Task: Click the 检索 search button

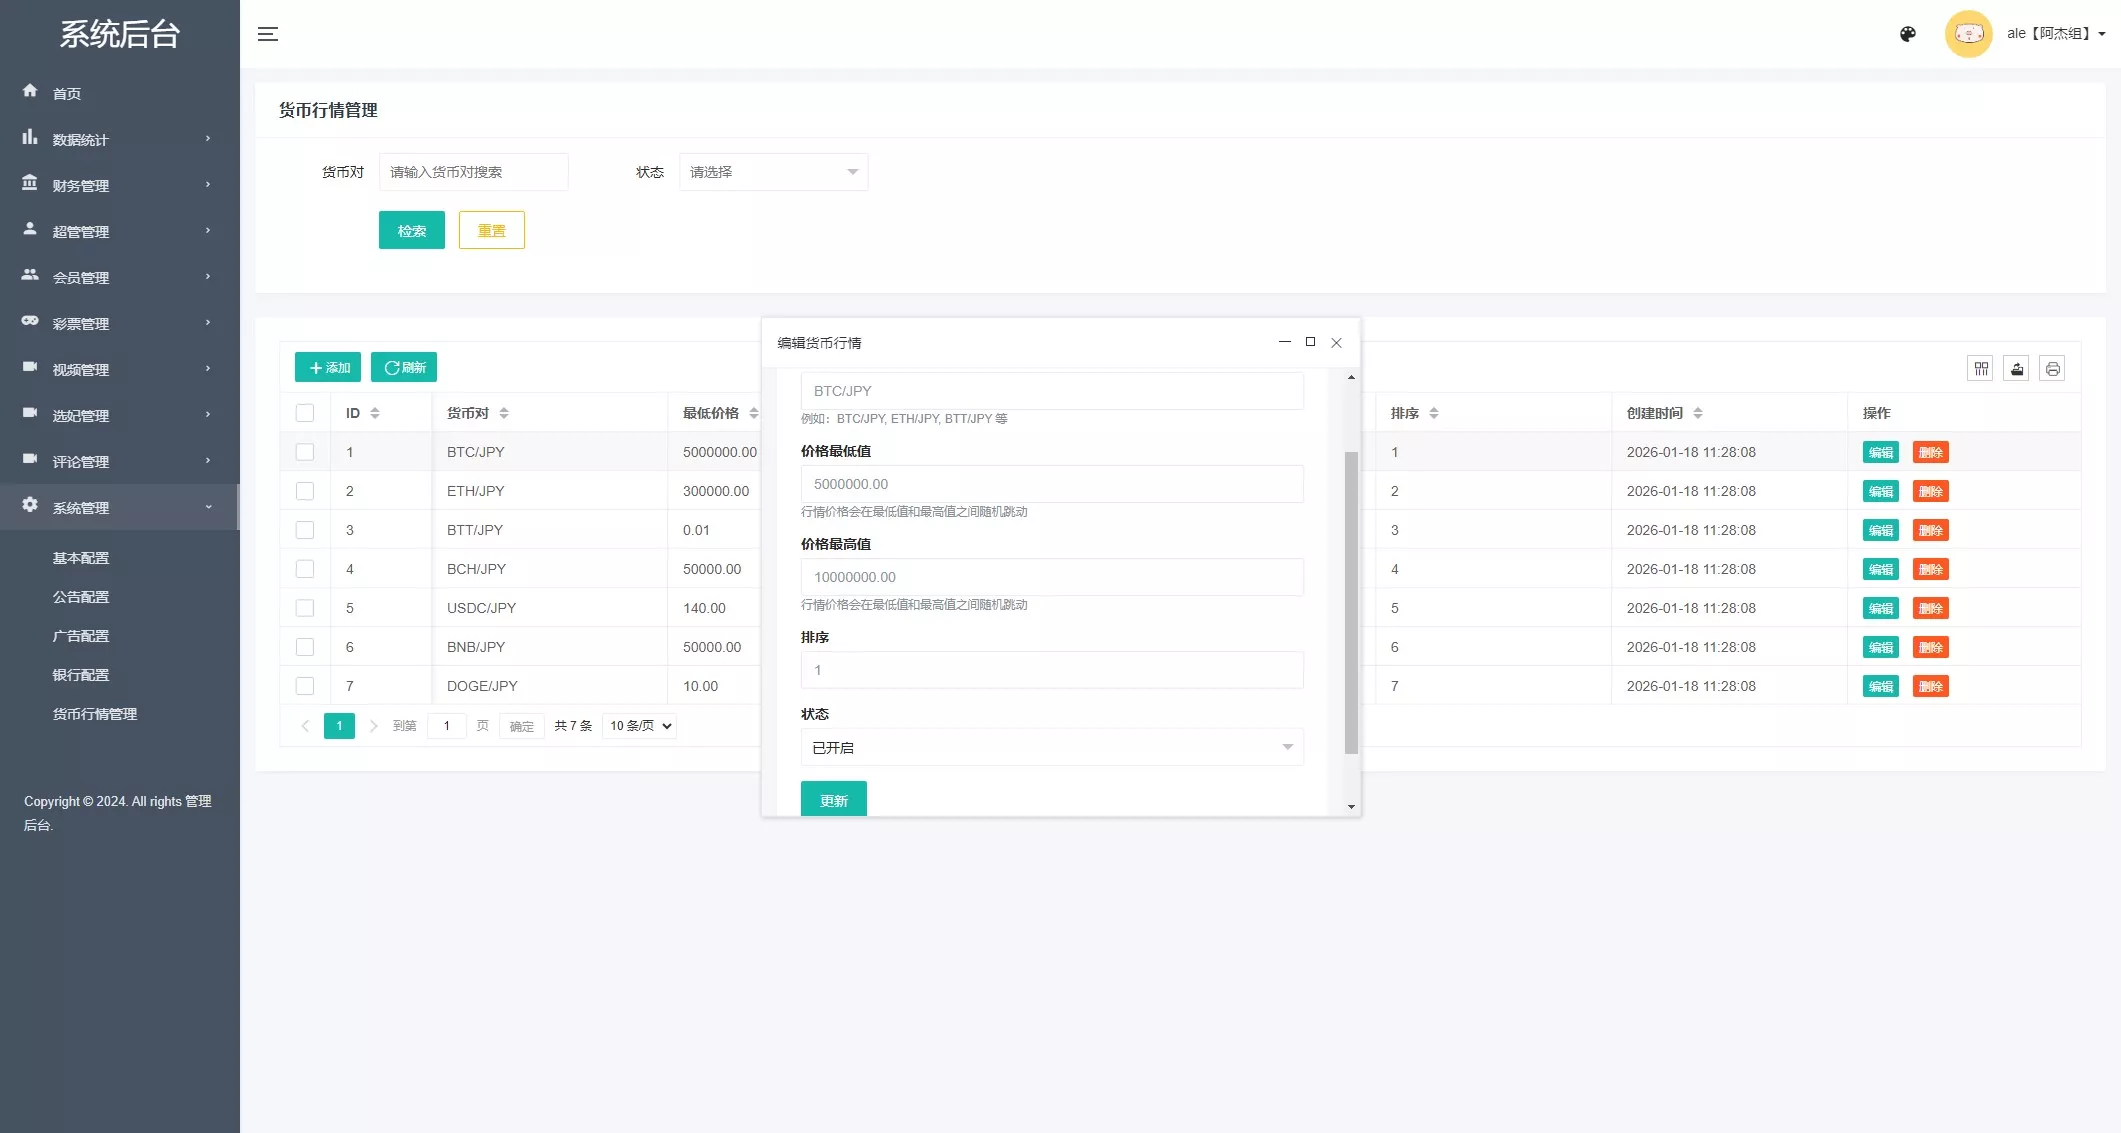Action: [411, 231]
